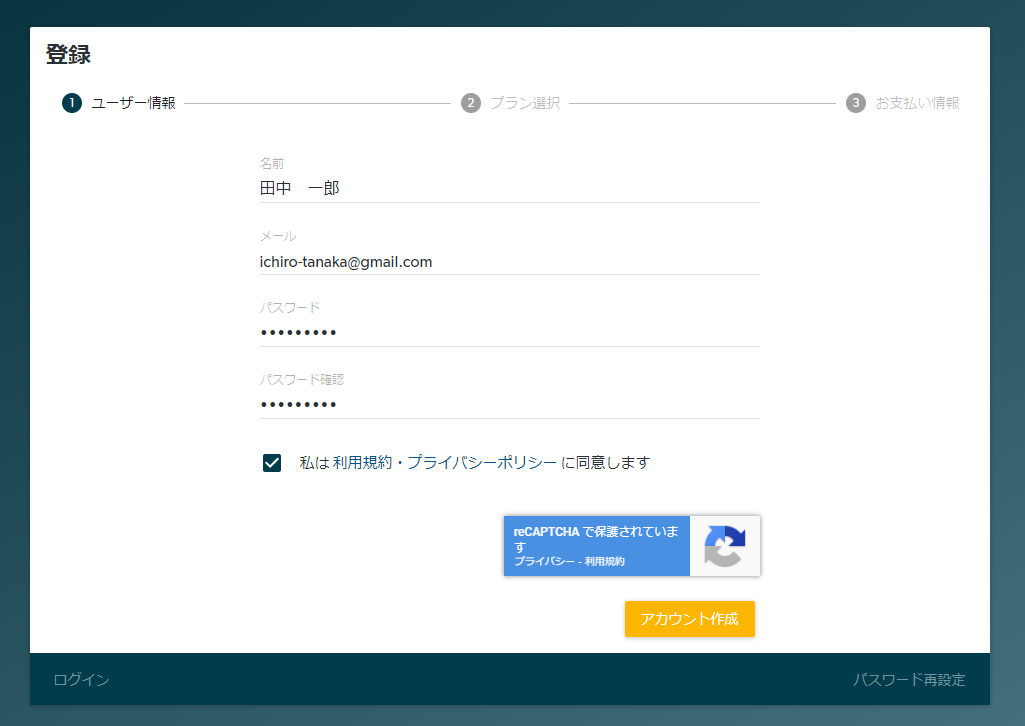Click the reCAPTCHA logo icon

click(724, 546)
